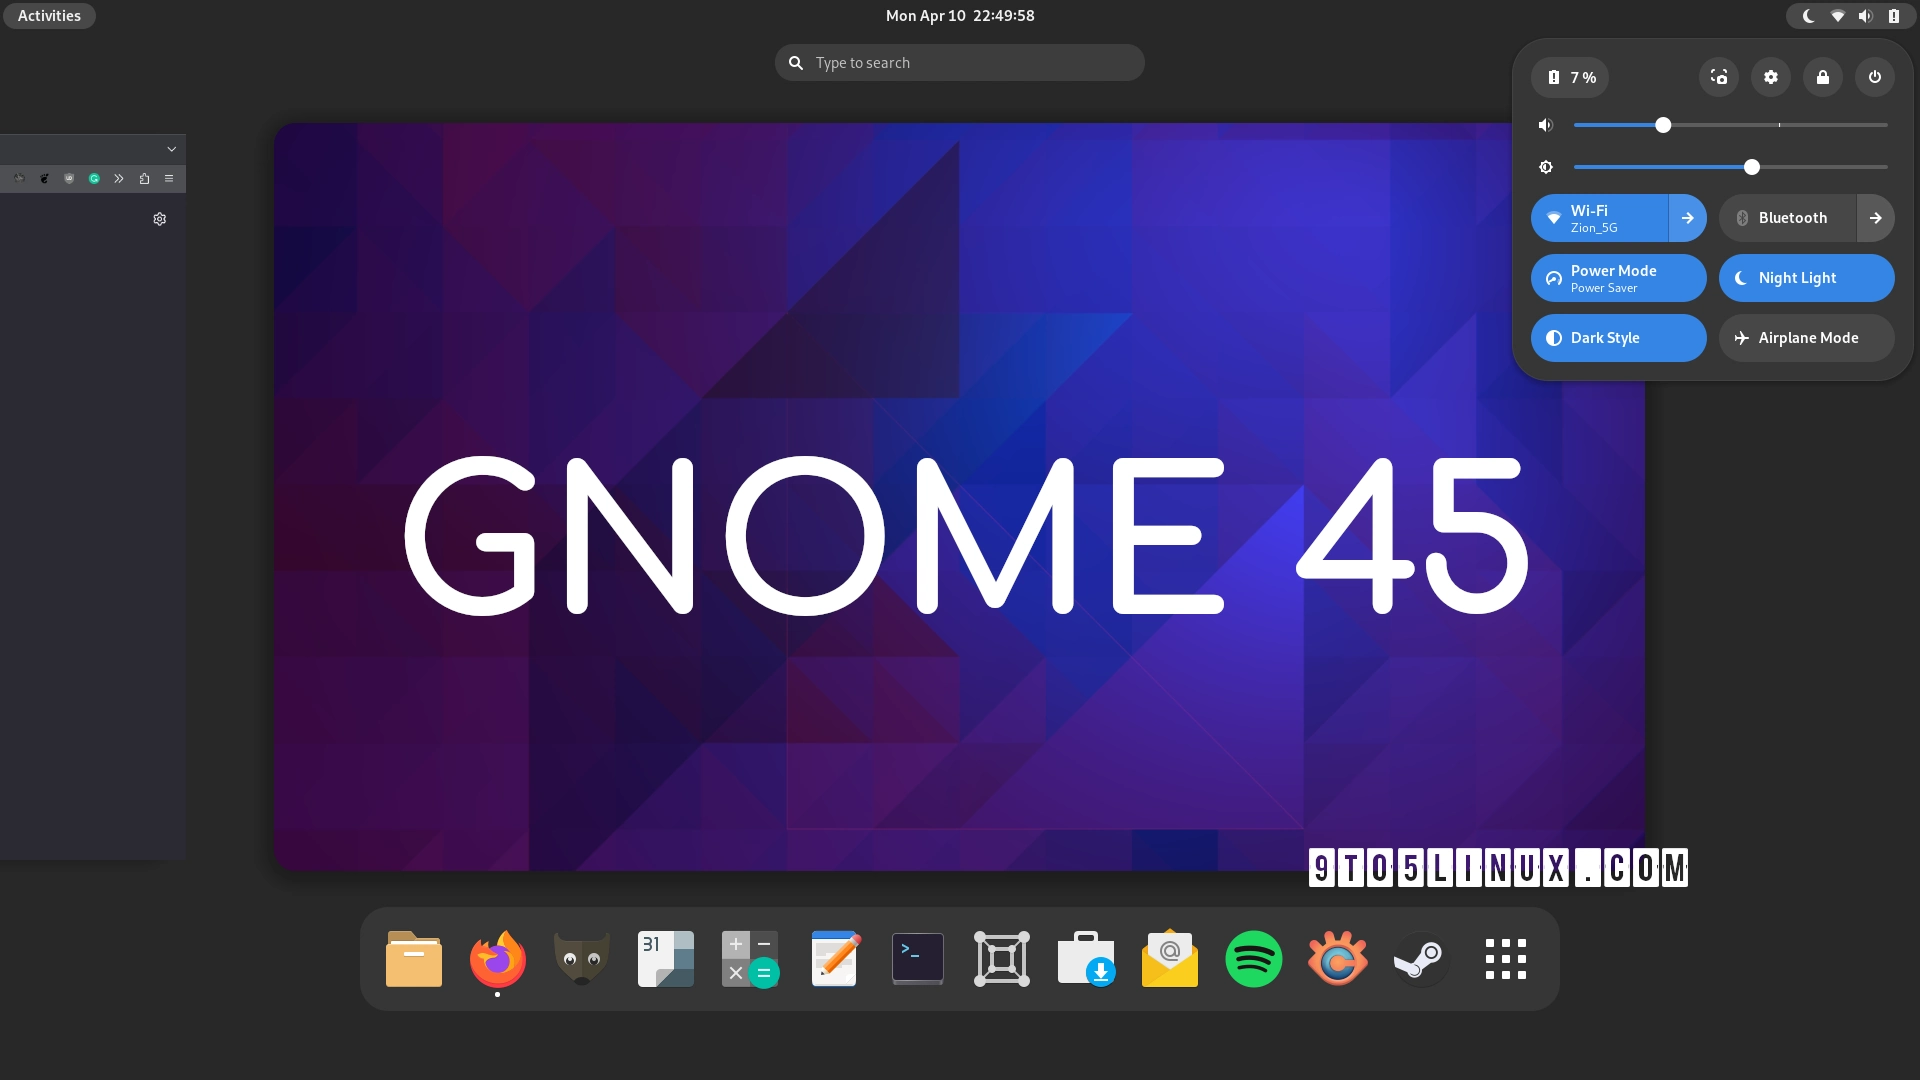1920x1080 pixels.
Task: Open the Calendar app from the dock
Action: coord(665,958)
